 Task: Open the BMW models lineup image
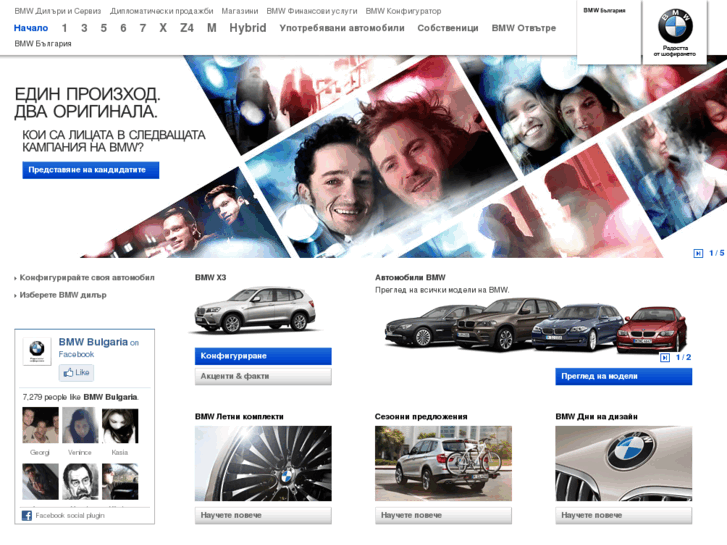pos(536,327)
